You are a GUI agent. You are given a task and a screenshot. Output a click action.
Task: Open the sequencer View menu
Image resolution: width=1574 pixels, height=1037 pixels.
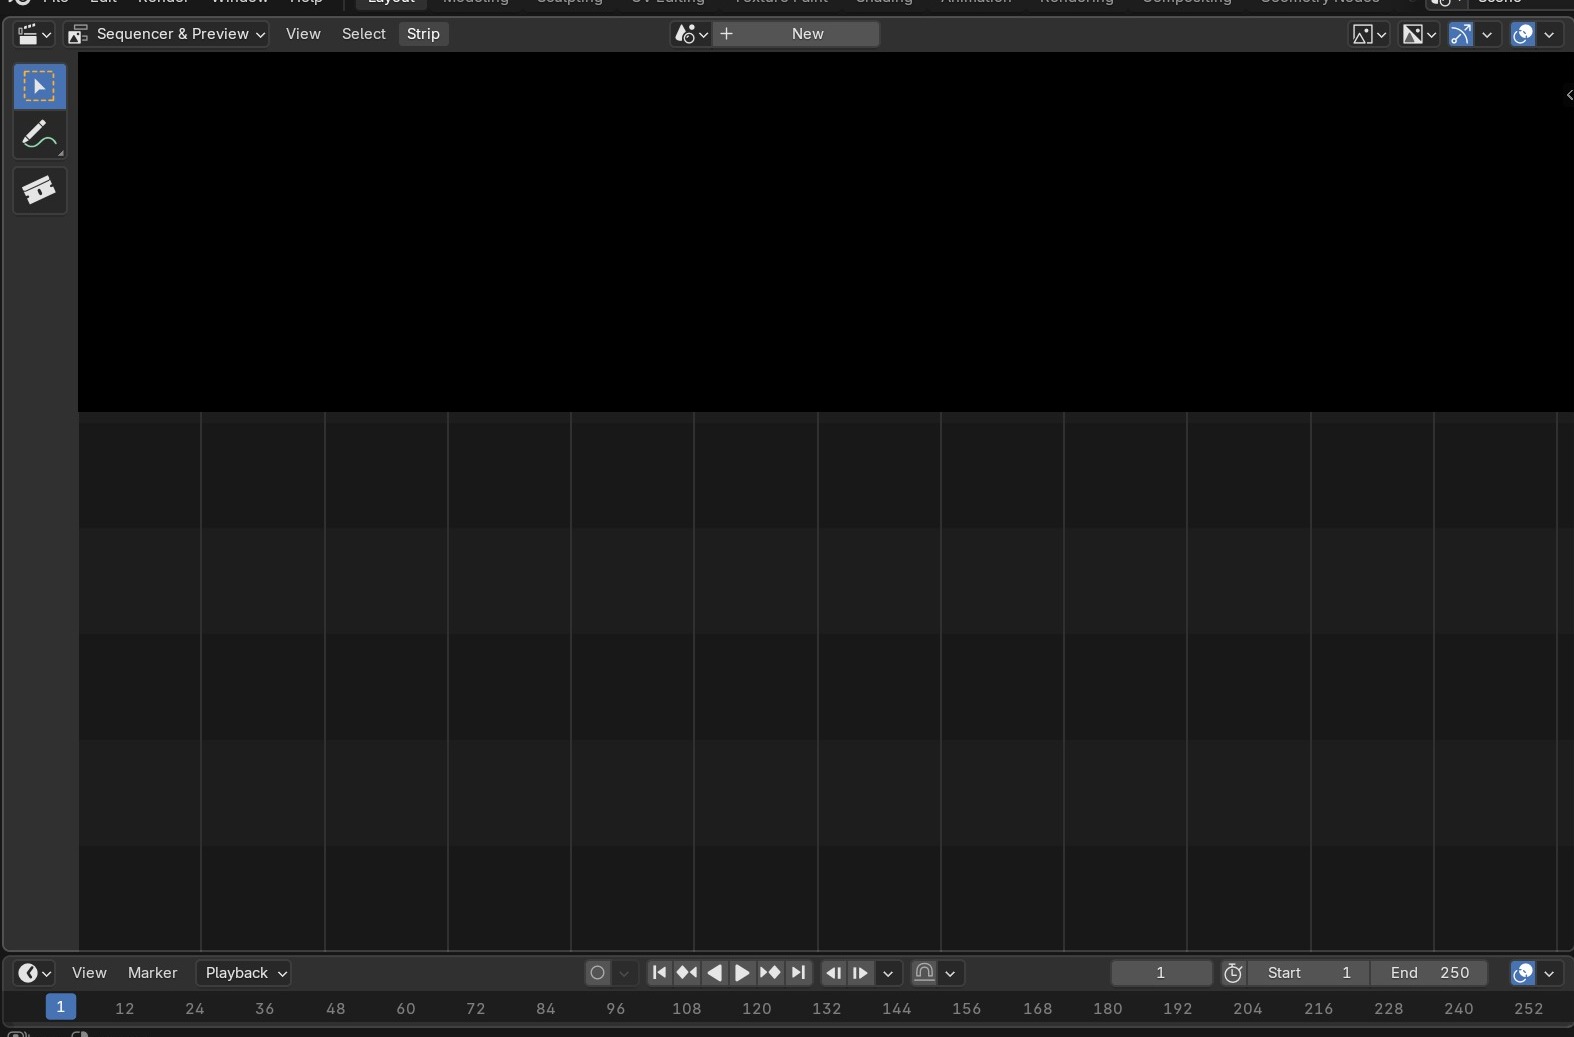point(303,34)
